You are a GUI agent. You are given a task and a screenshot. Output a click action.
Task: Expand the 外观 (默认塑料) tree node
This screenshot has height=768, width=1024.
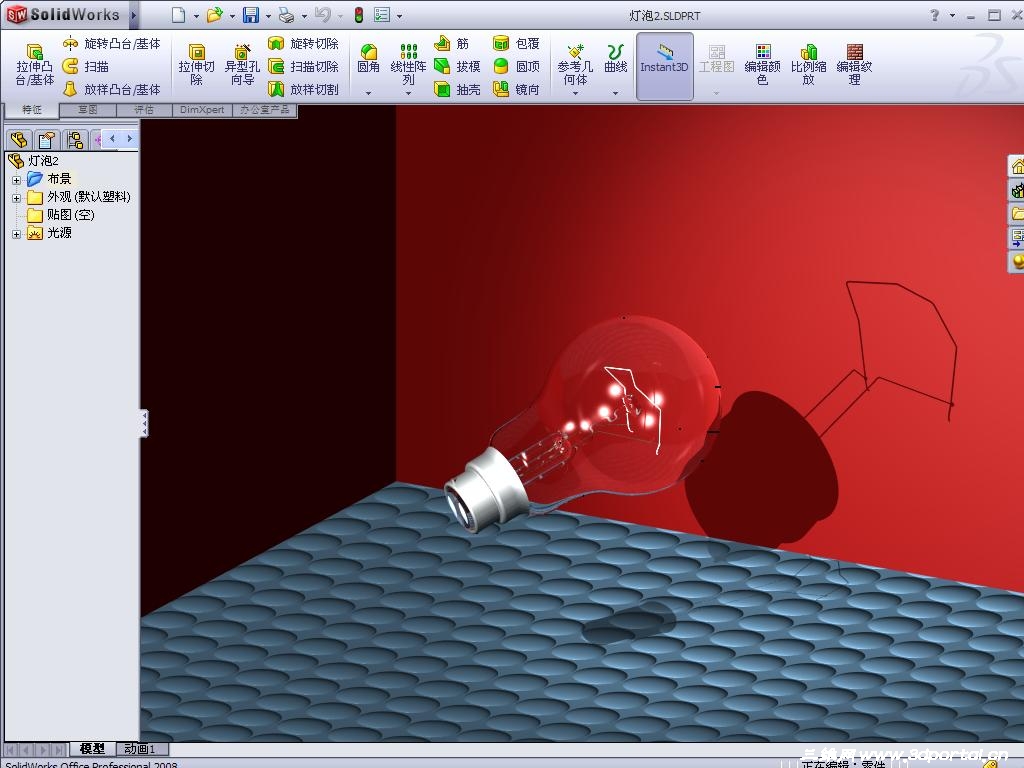click(x=16, y=198)
